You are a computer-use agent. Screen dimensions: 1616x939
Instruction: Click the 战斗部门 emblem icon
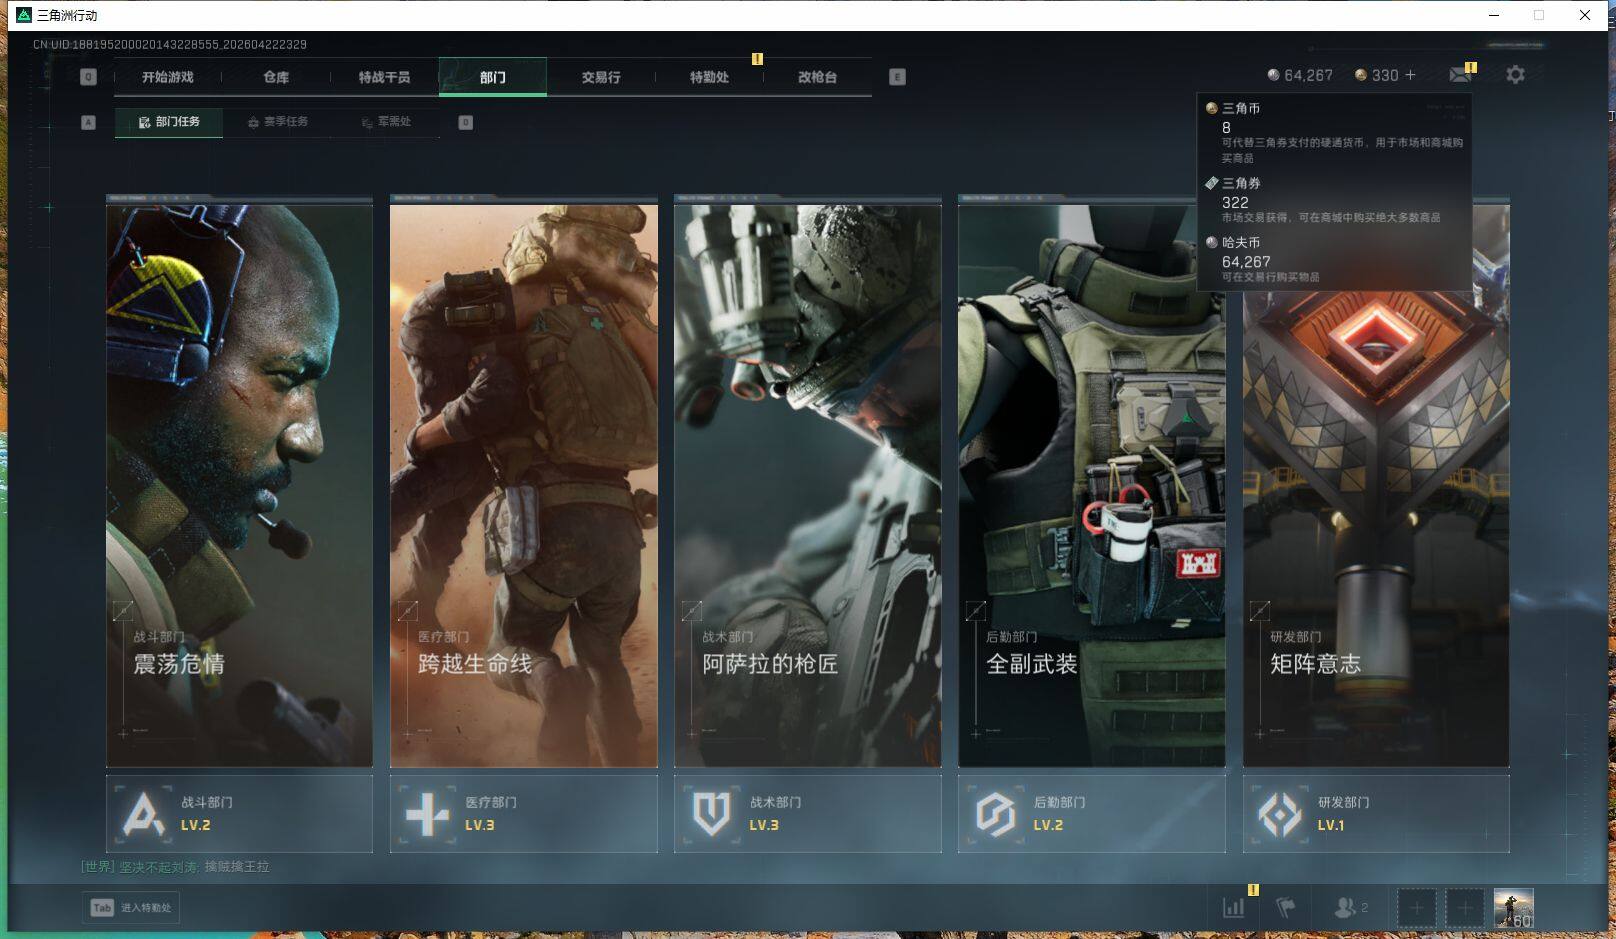[143, 814]
